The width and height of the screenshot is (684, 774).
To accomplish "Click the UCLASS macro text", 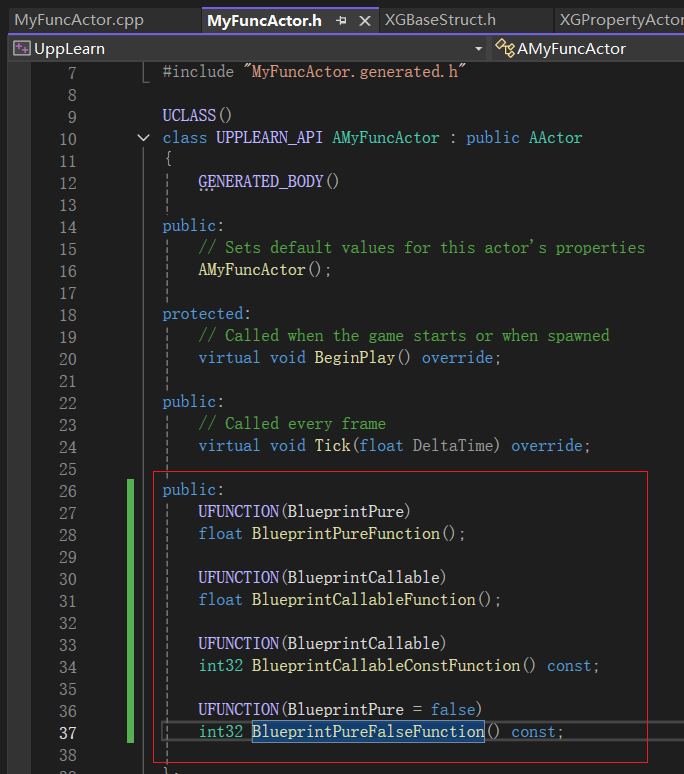I will tap(189, 116).
